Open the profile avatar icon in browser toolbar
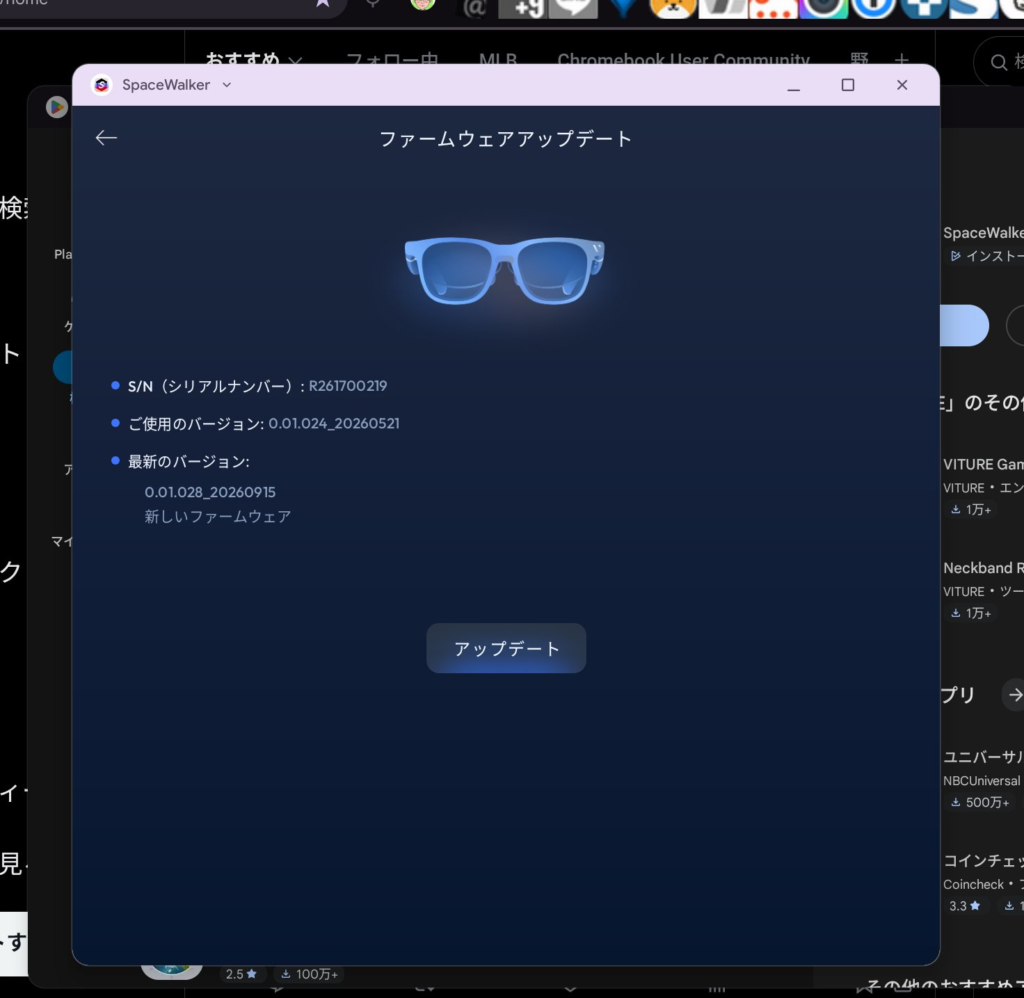 coord(423,4)
